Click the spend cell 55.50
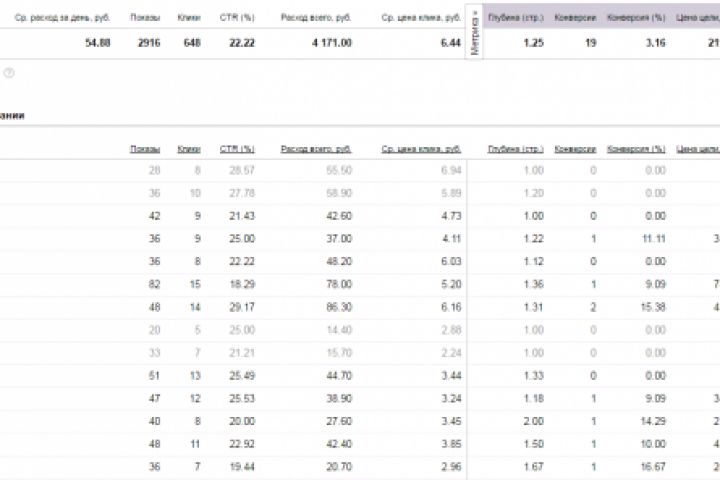Image resolution: width=720 pixels, height=480 pixels. (x=339, y=170)
